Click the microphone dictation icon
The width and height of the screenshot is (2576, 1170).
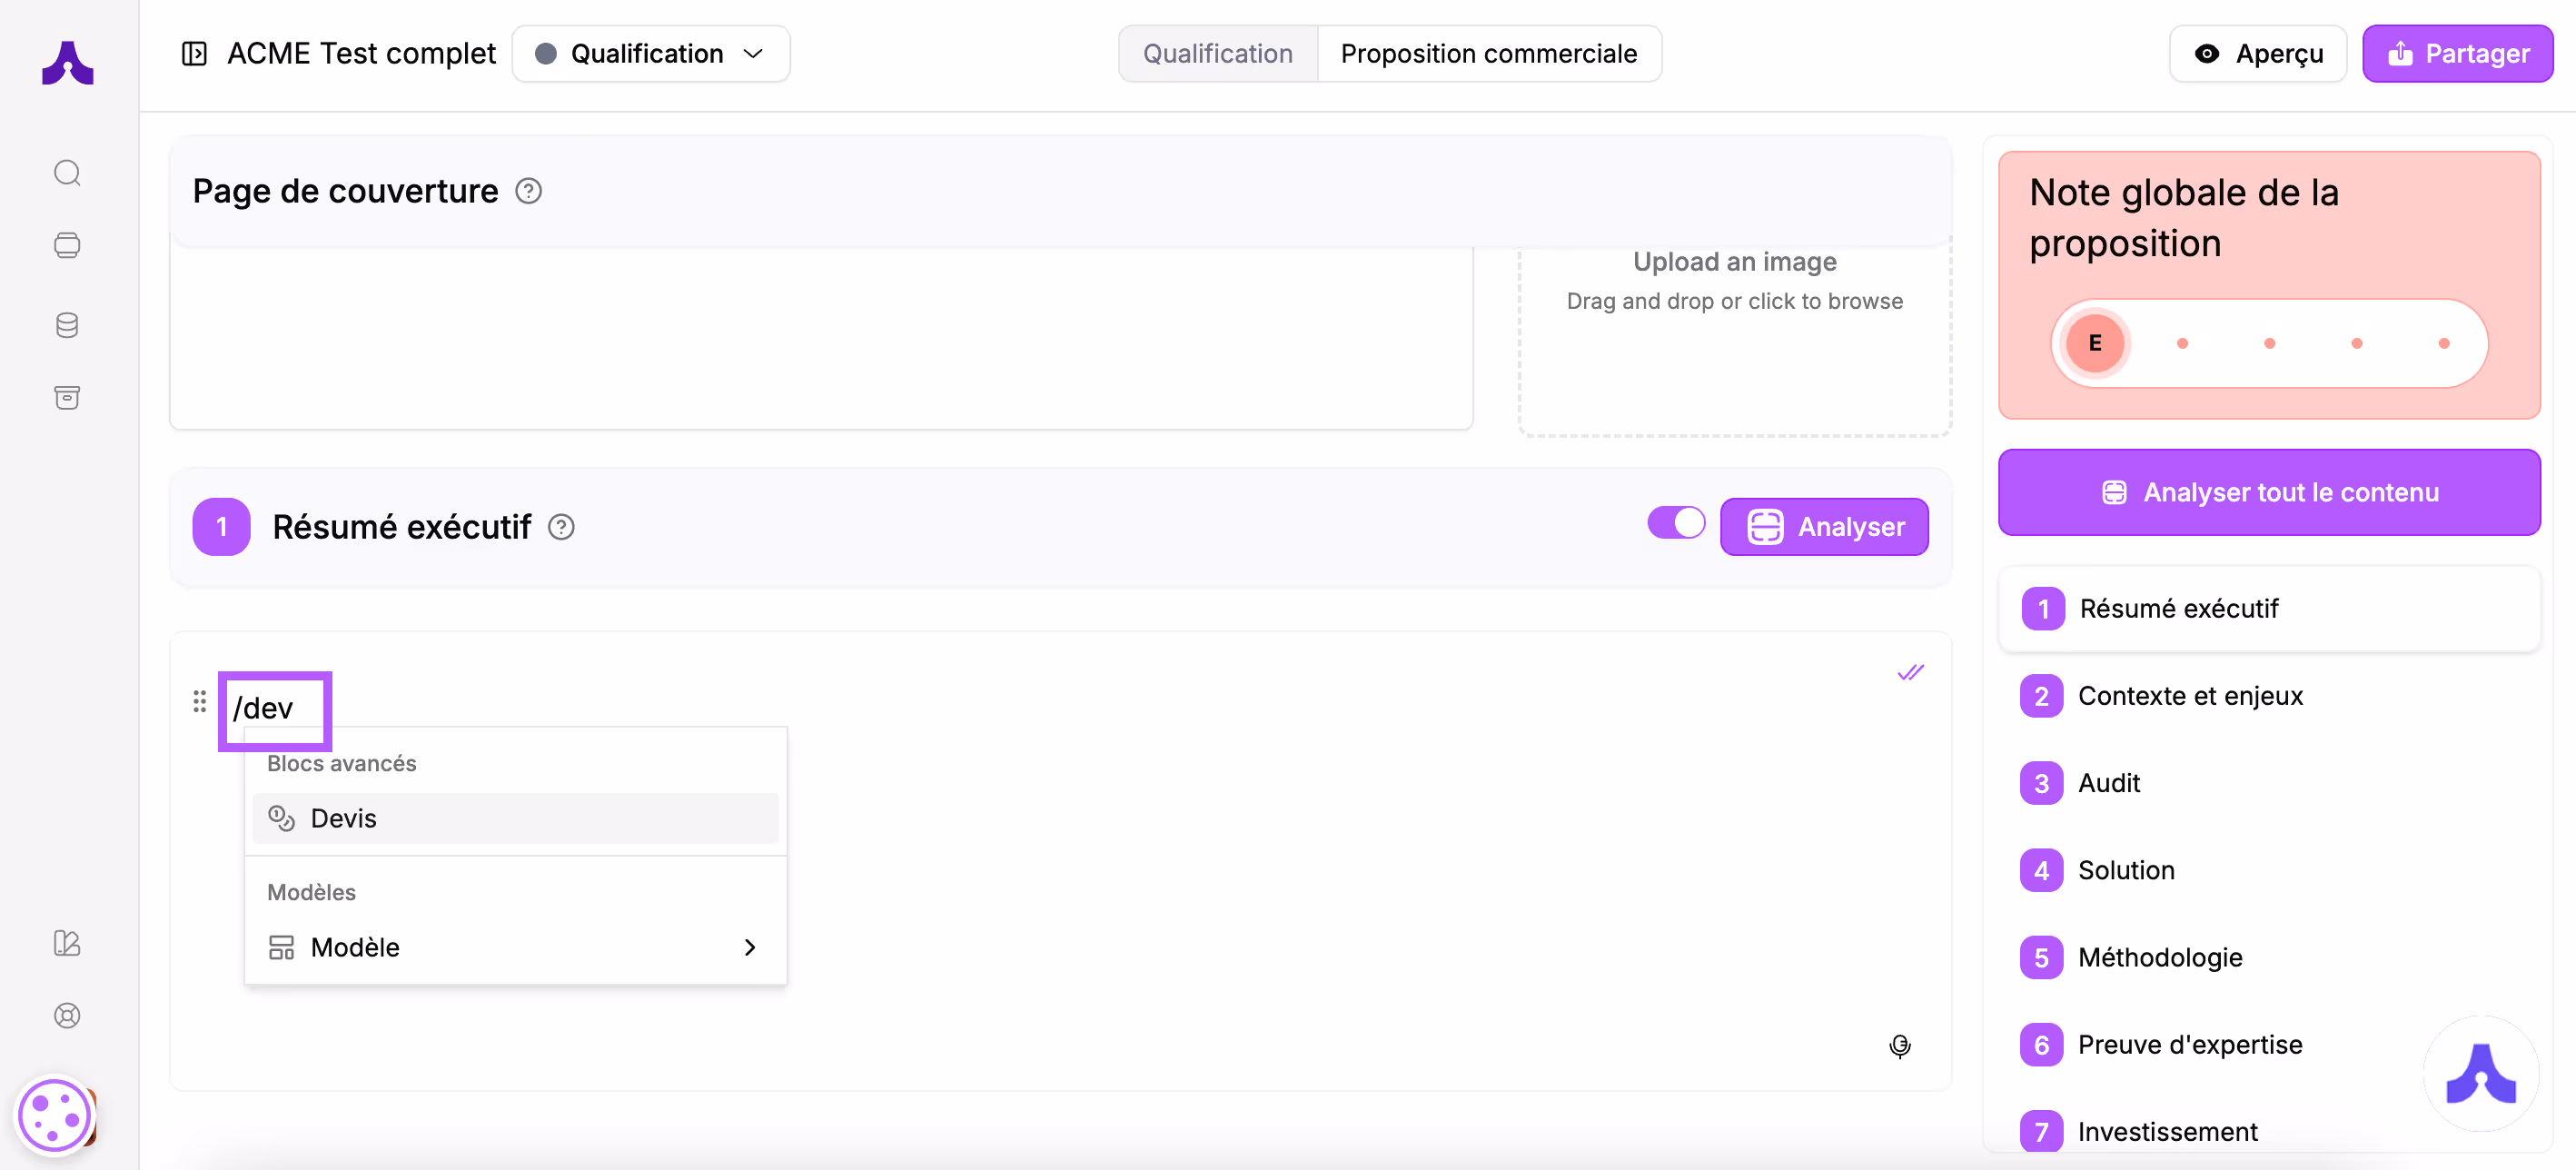[x=1899, y=1046]
